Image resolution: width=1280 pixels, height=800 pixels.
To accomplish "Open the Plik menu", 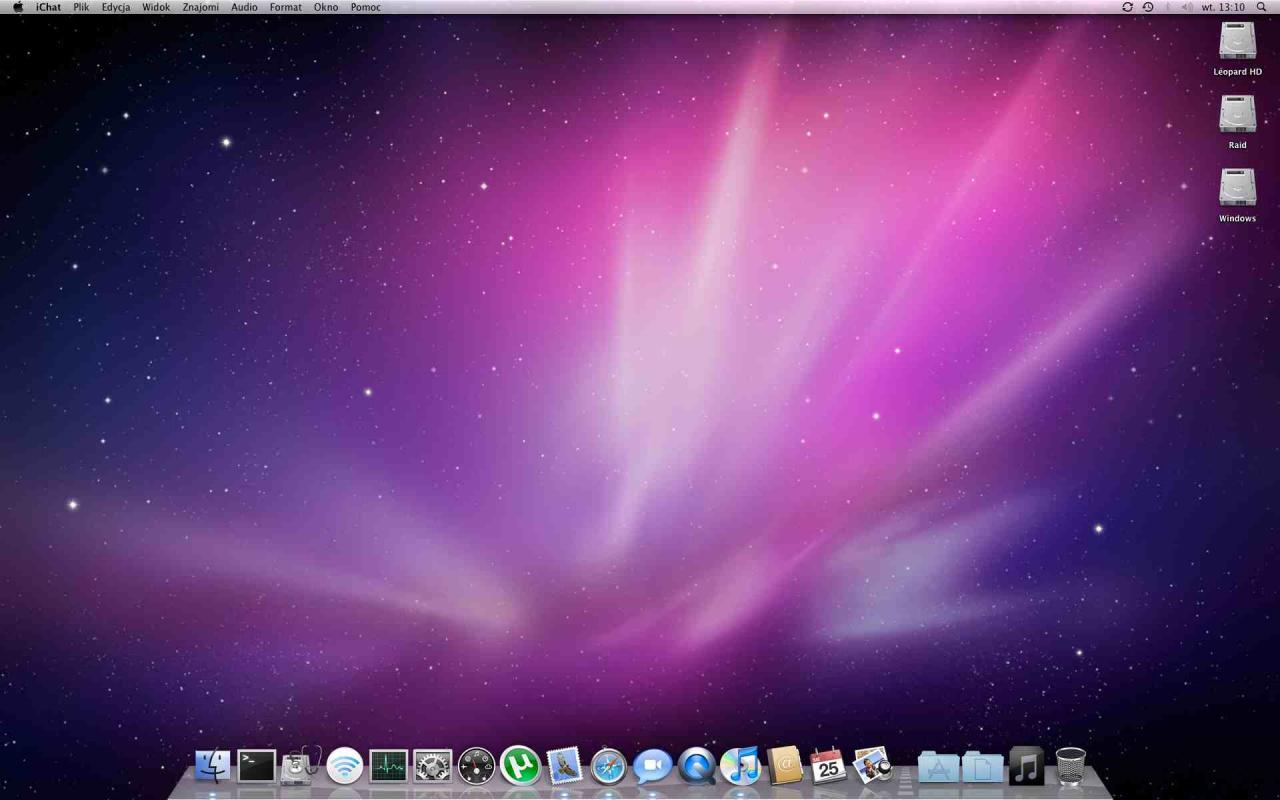I will 81,7.
